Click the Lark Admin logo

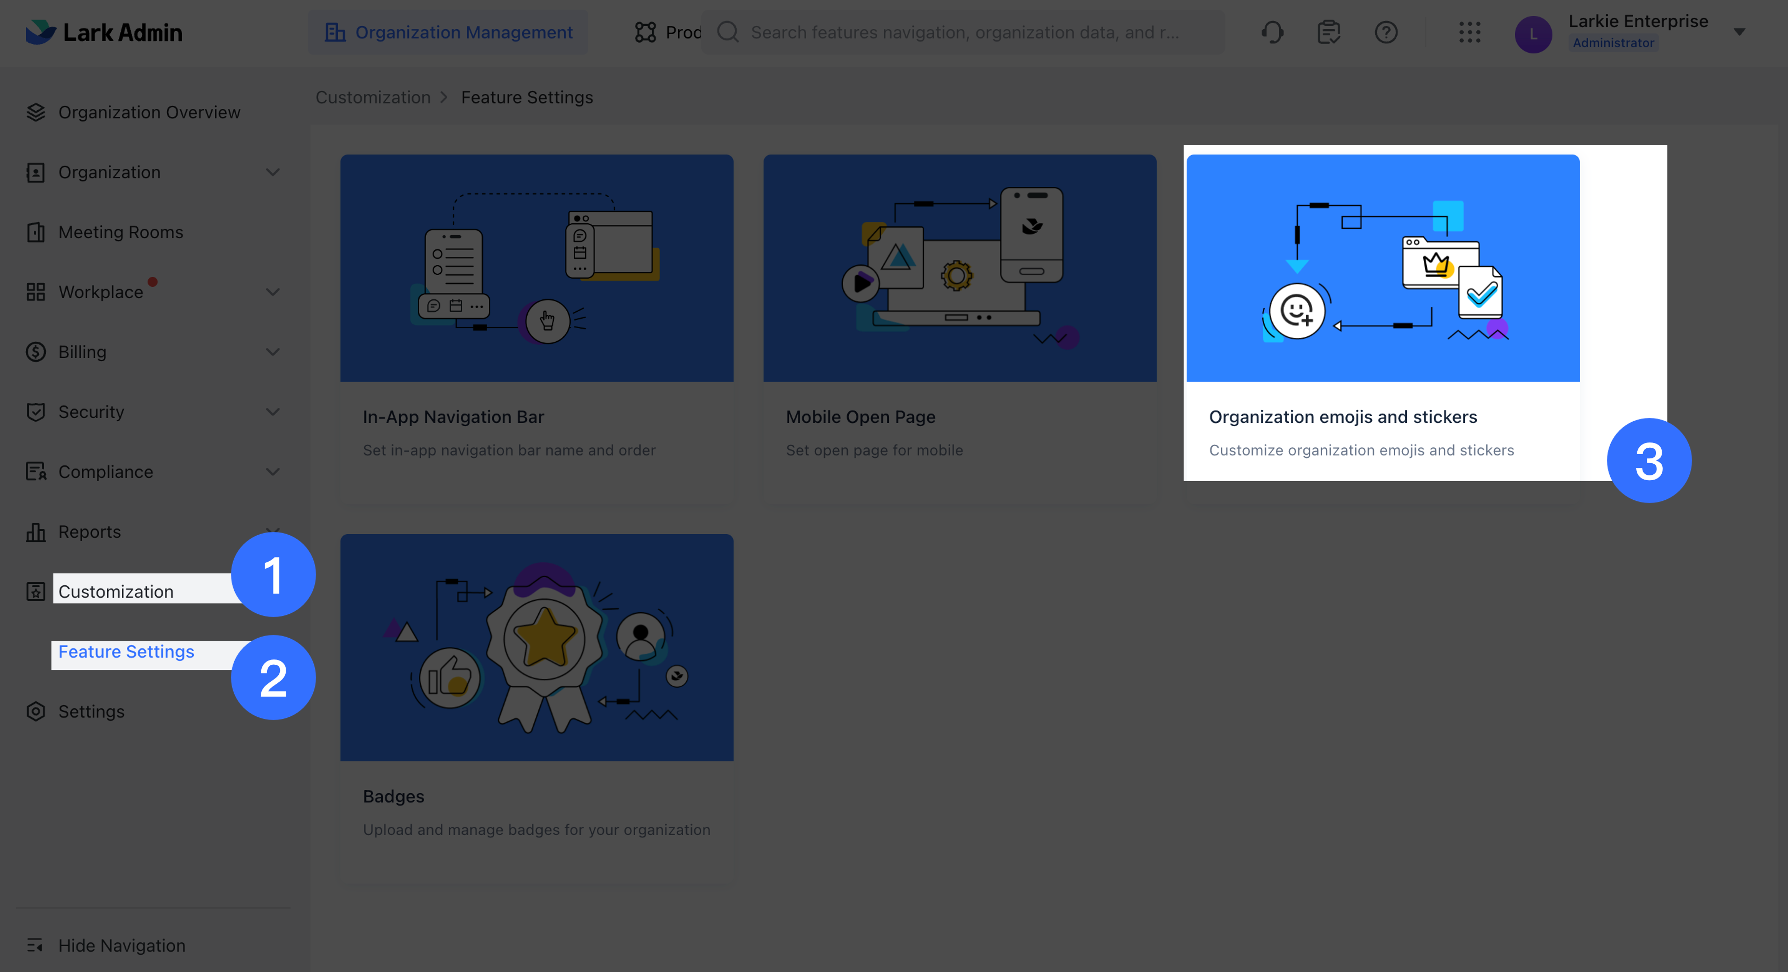tap(104, 31)
